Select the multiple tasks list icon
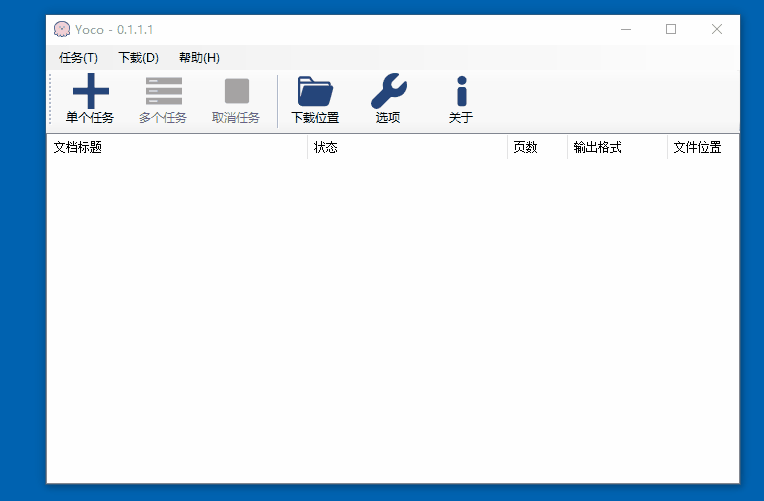This screenshot has height=501, width=764. (x=164, y=91)
